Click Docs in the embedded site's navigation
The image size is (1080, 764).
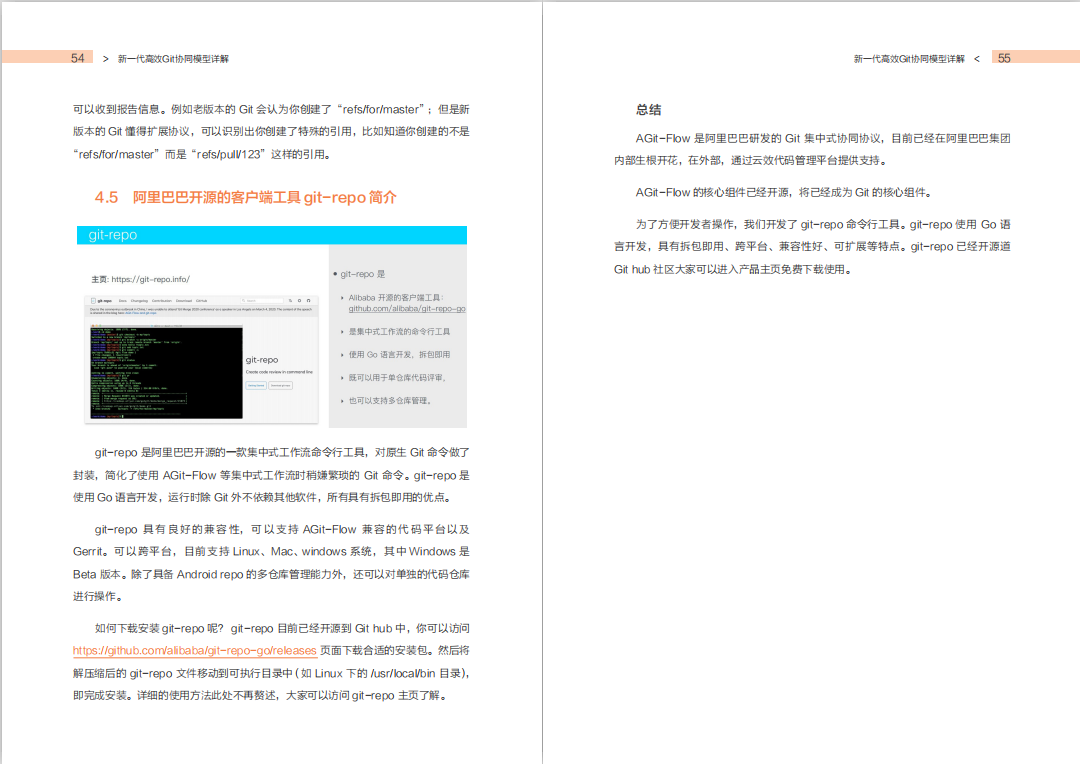coord(123,300)
